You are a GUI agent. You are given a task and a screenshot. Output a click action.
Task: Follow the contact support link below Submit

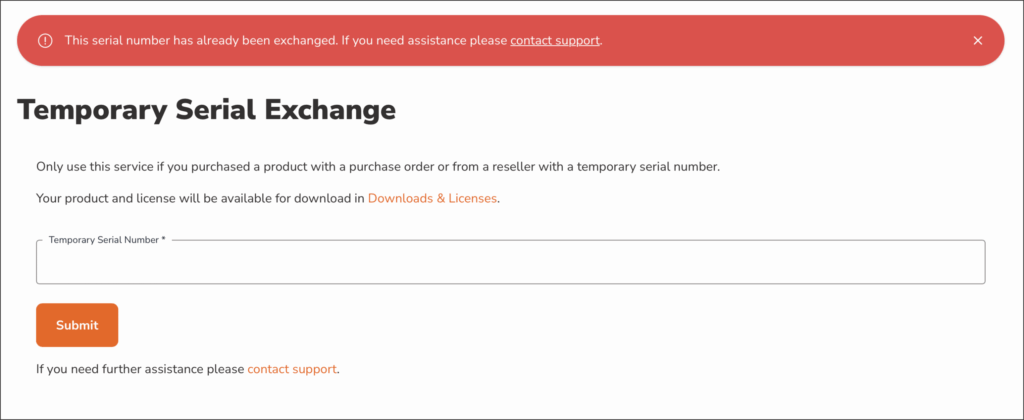pyautogui.click(x=292, y=369)
